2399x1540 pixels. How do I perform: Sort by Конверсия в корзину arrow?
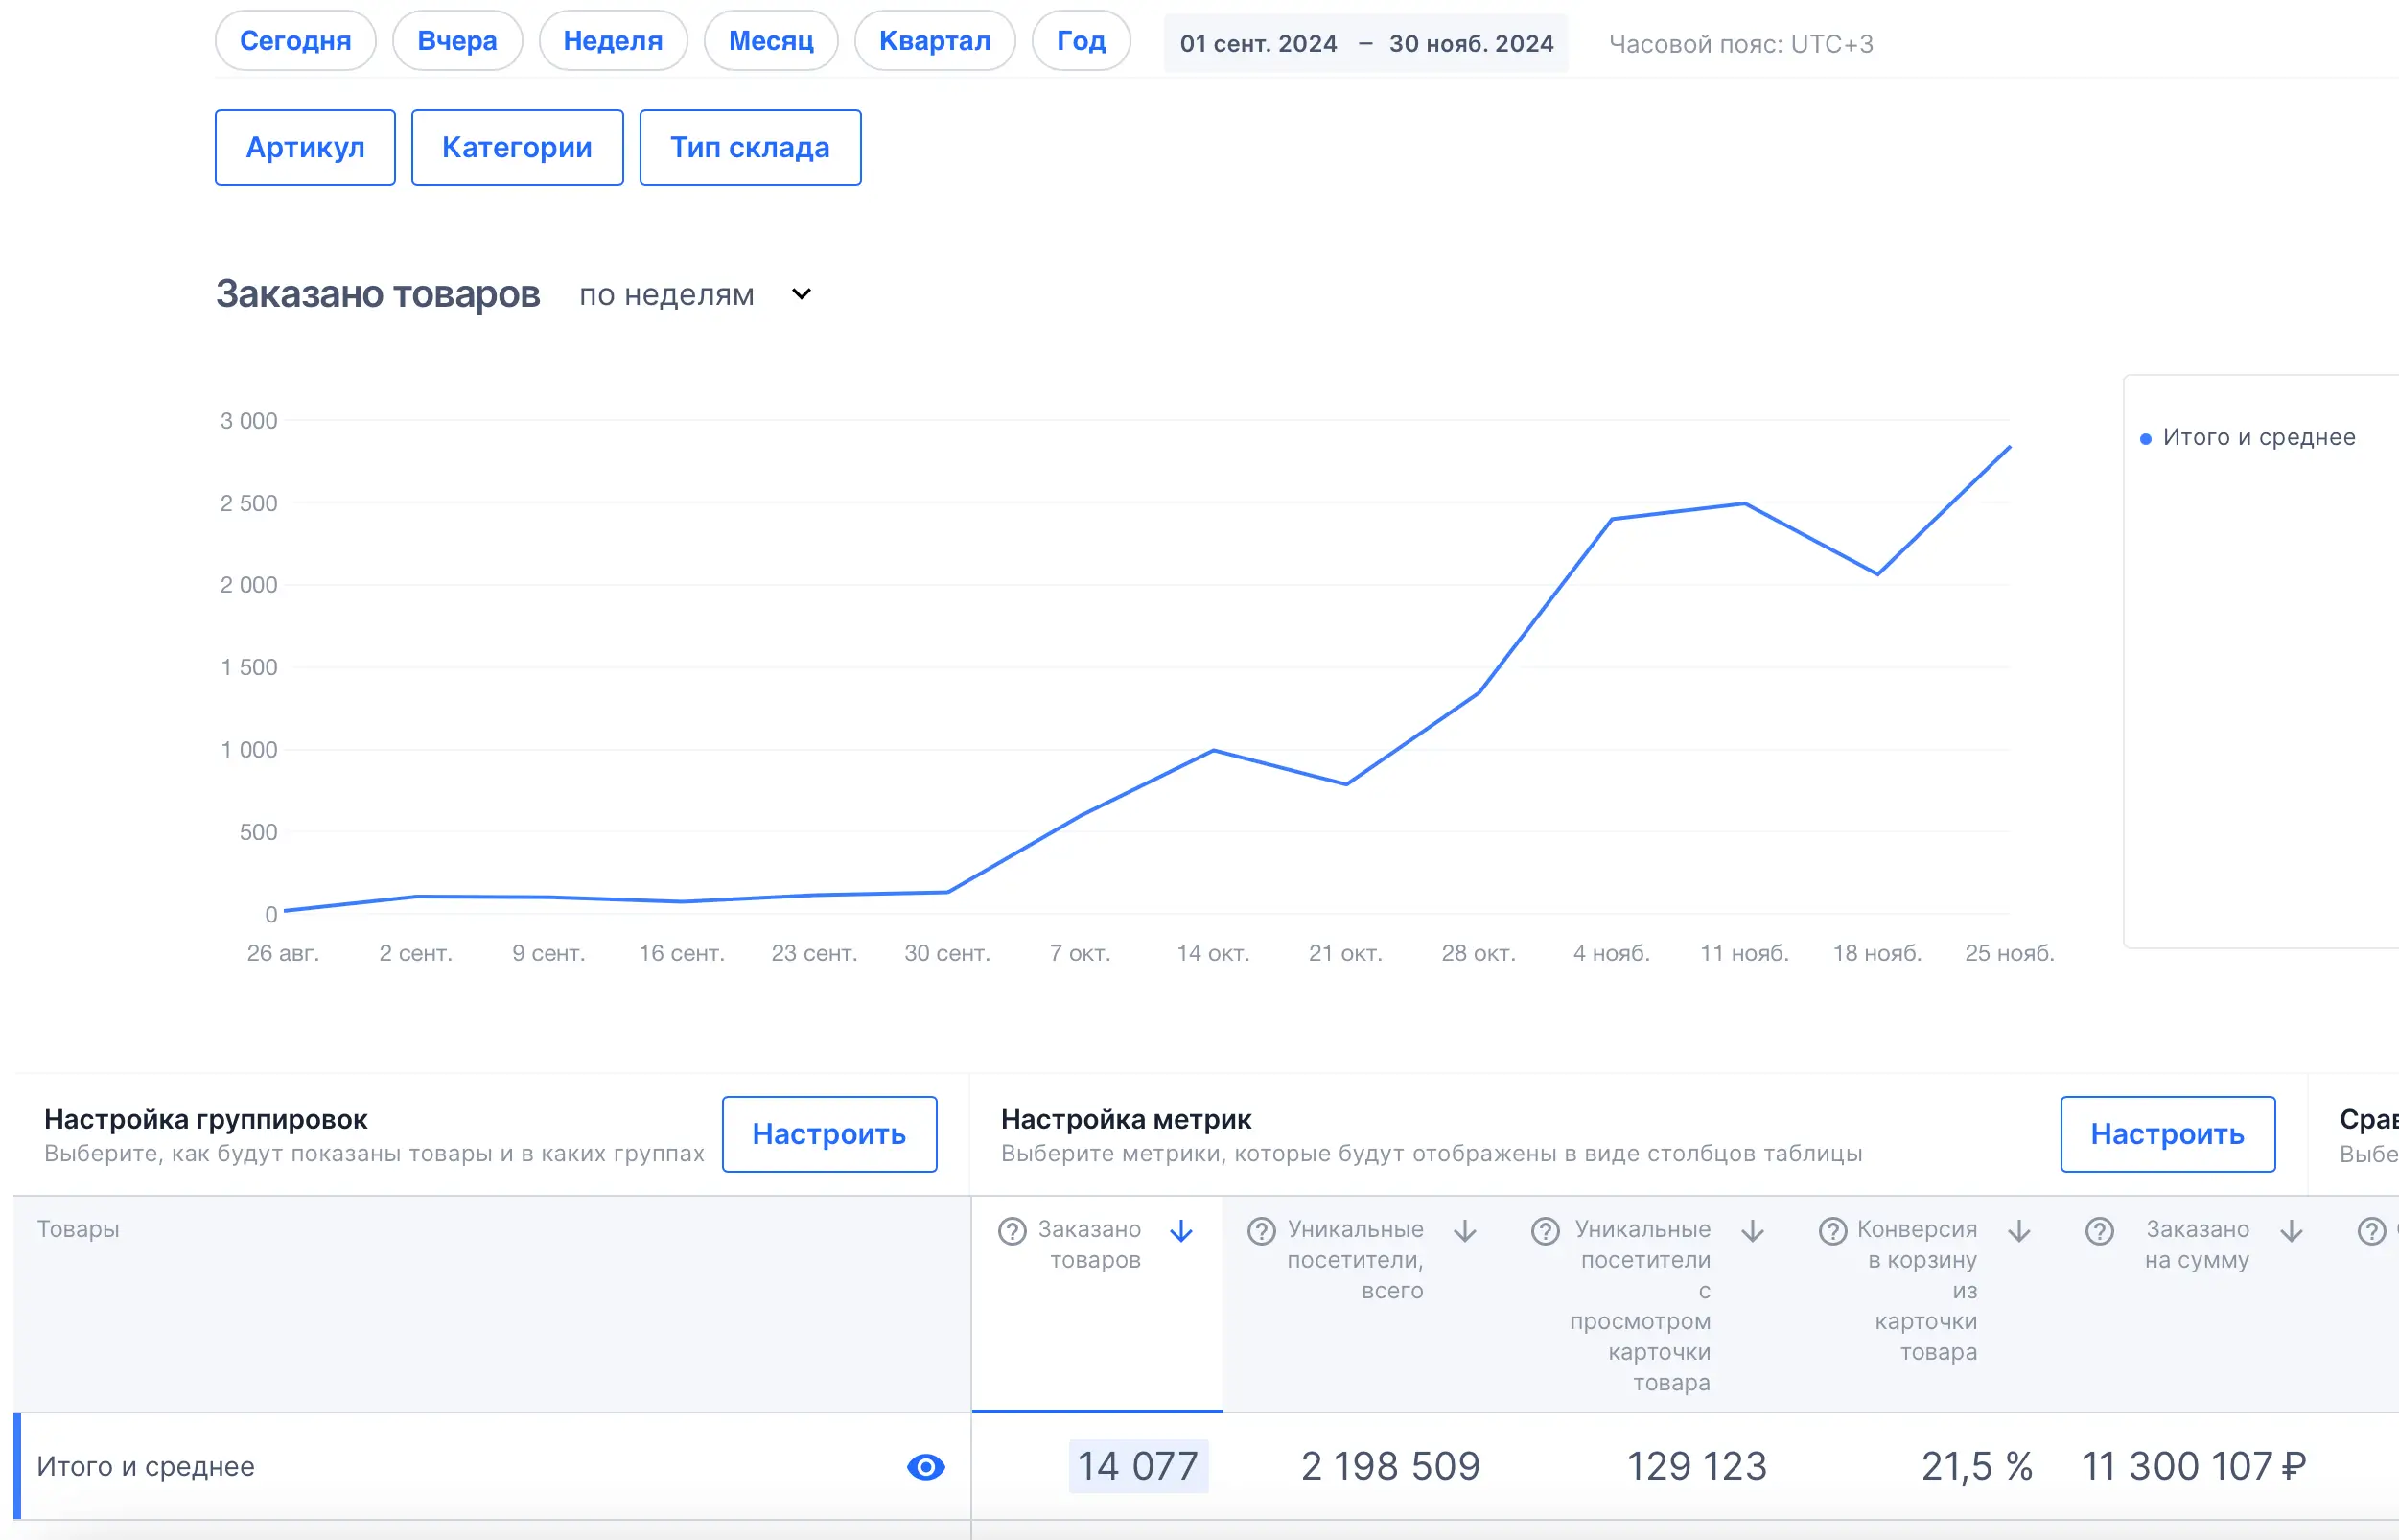click(x=2019, y=1231)
